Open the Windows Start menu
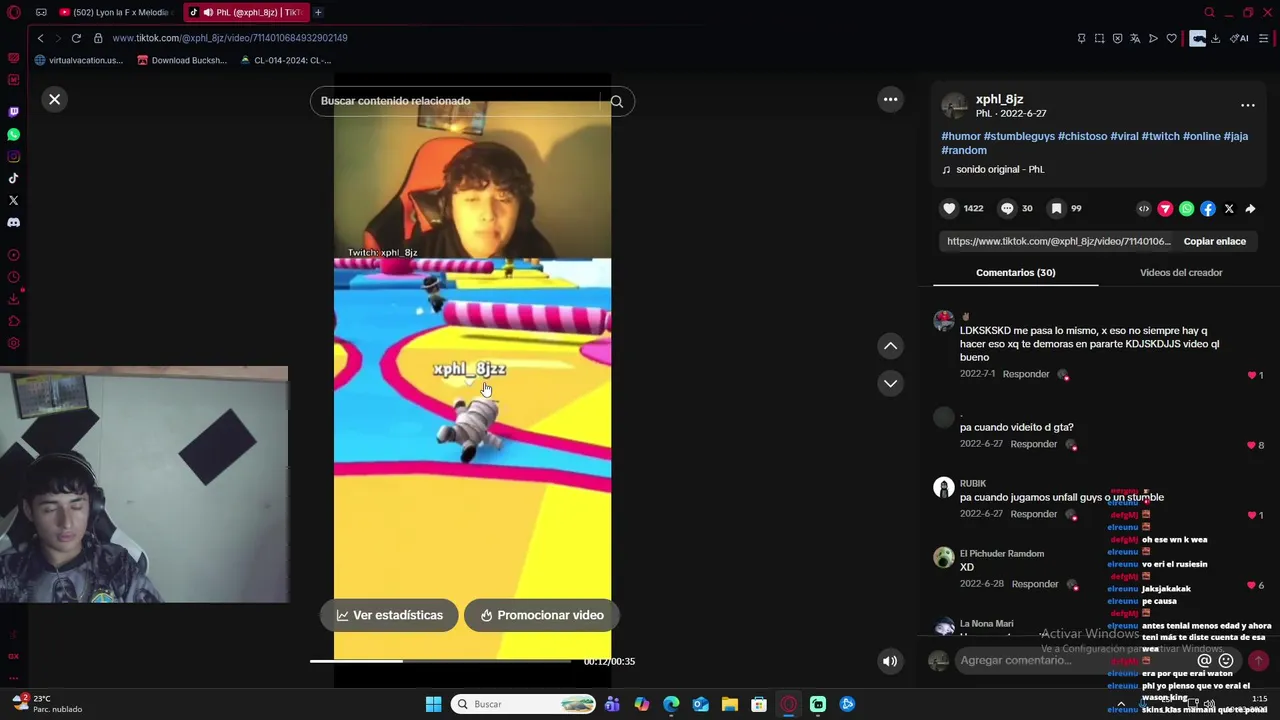The image size is (1280, 720). click(433, 704)
